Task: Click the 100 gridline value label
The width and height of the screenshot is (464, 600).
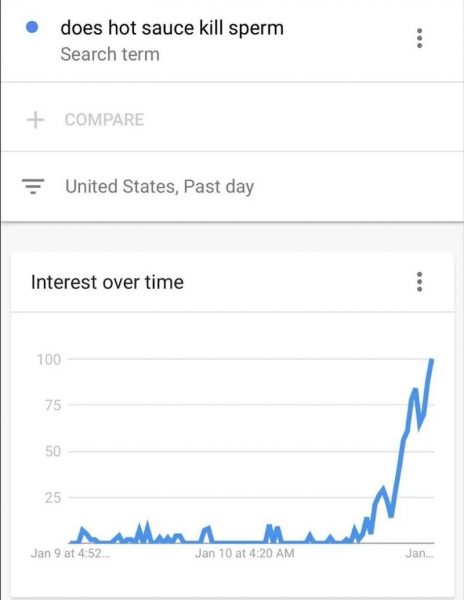Action: (49, 359)
